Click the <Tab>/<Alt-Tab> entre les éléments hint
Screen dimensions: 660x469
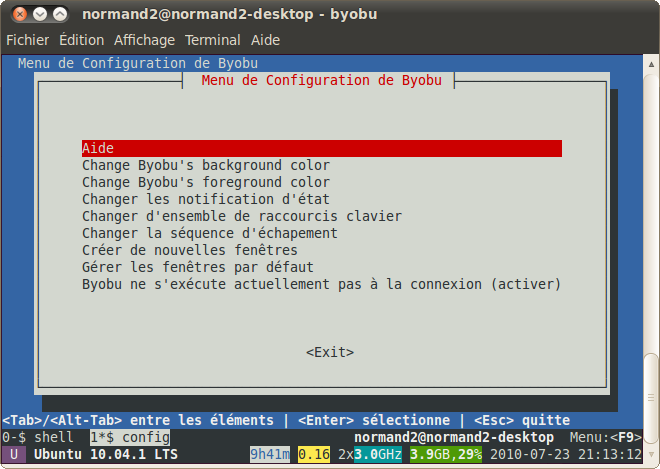[x=138, y=420]
